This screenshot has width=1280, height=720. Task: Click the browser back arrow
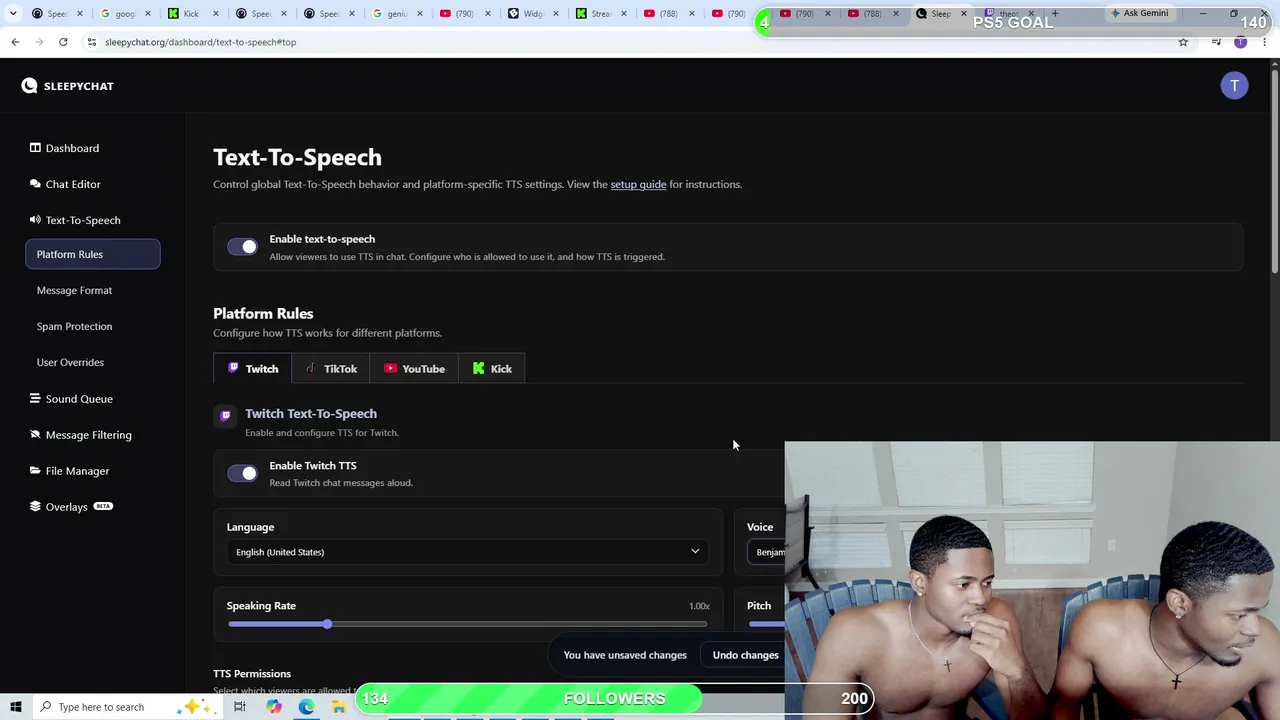[x=15, y=42]
